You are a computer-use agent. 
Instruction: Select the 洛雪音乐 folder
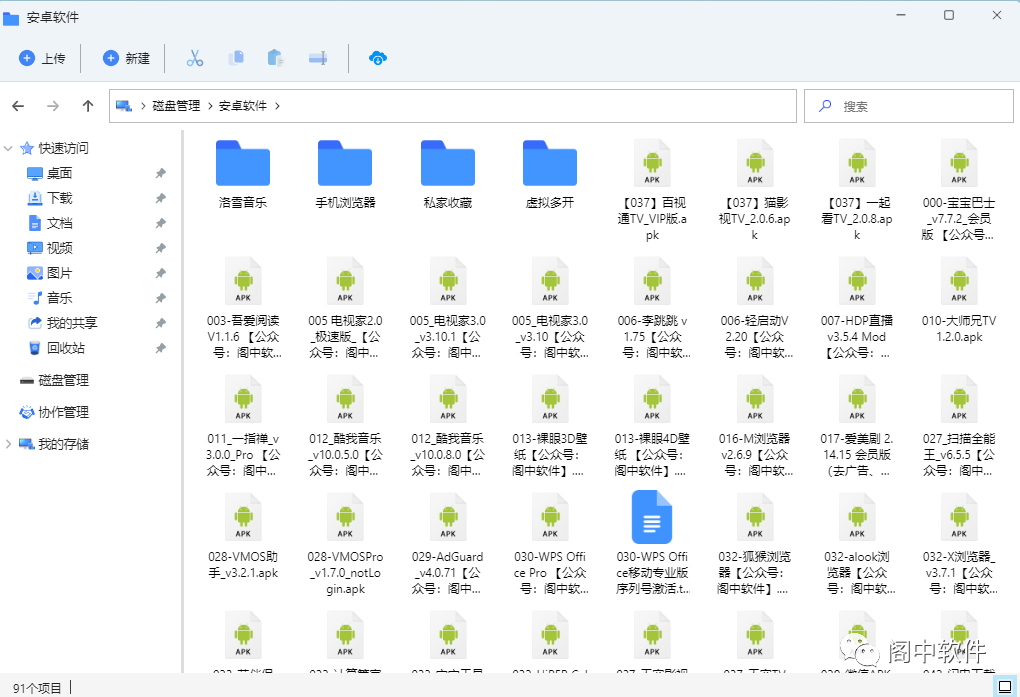[x=243, y=174]
